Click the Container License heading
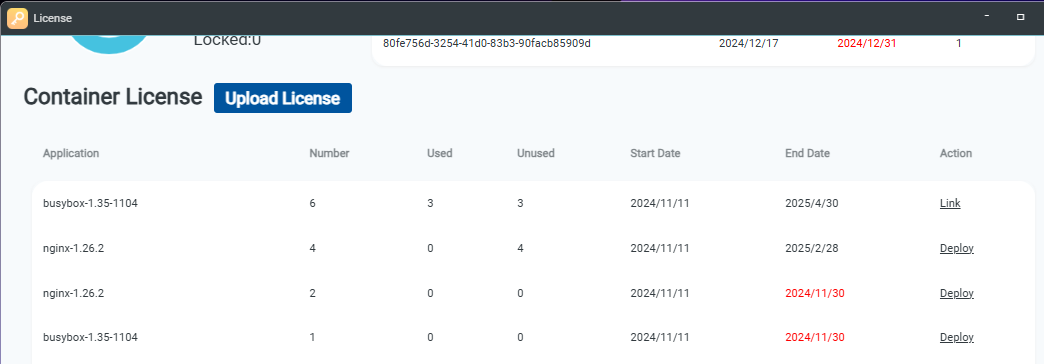Image resolution: width=1044 pixels, height=364 pixels. [113, 98]
